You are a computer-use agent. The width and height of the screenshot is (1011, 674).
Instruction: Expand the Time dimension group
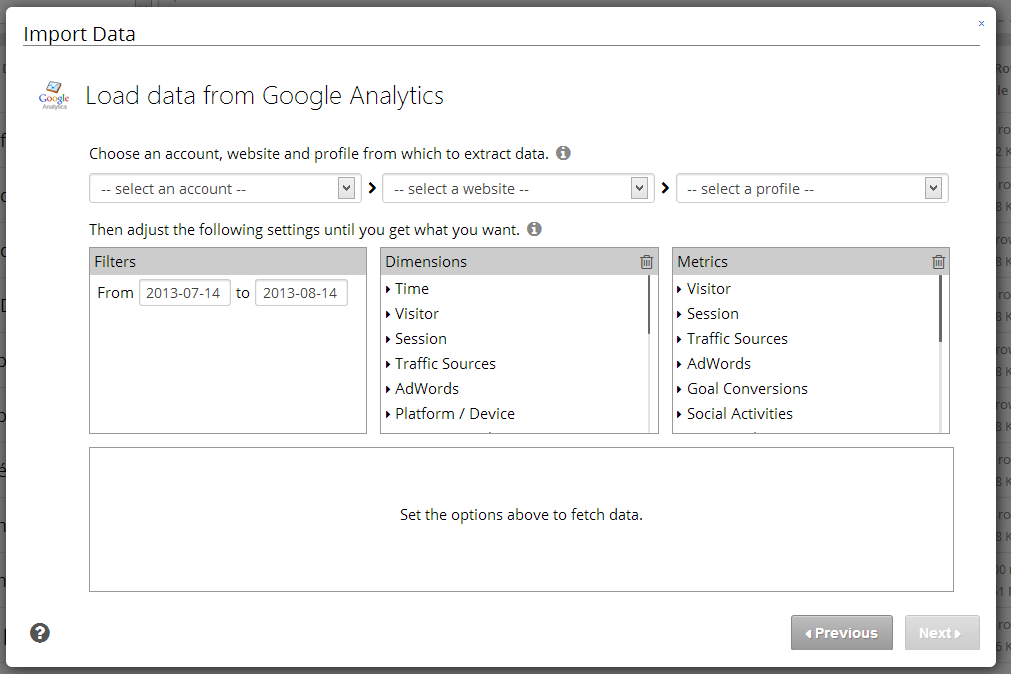pos(407,289)
